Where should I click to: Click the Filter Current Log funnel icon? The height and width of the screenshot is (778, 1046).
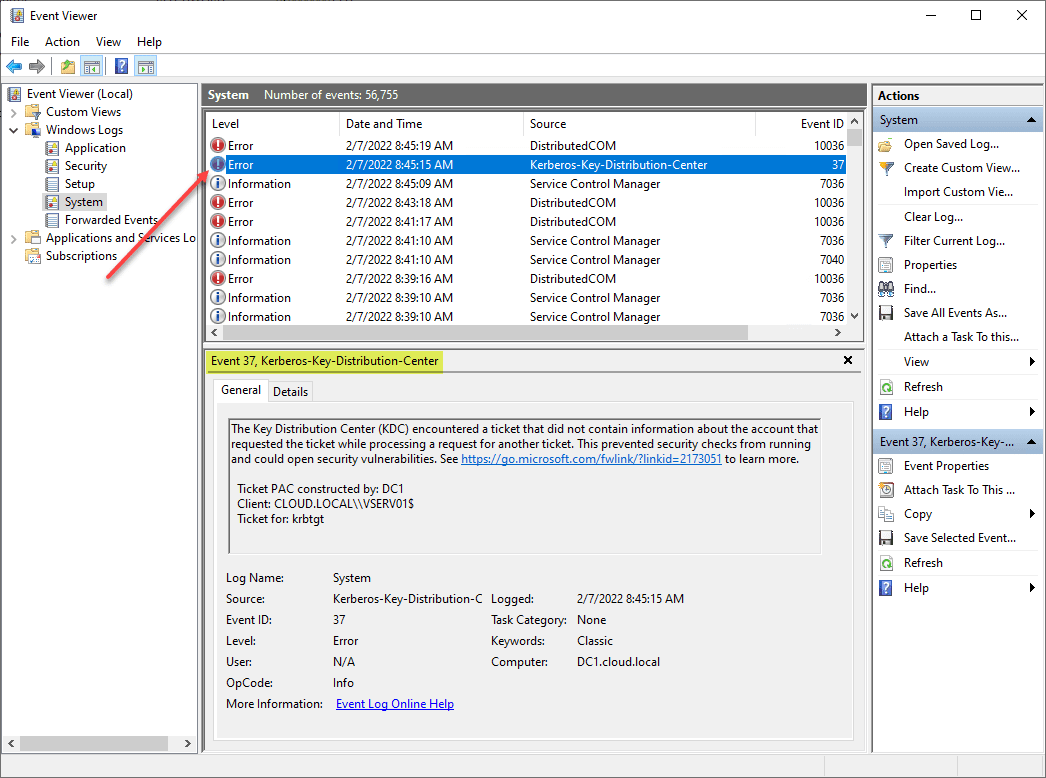coord(886,241)
